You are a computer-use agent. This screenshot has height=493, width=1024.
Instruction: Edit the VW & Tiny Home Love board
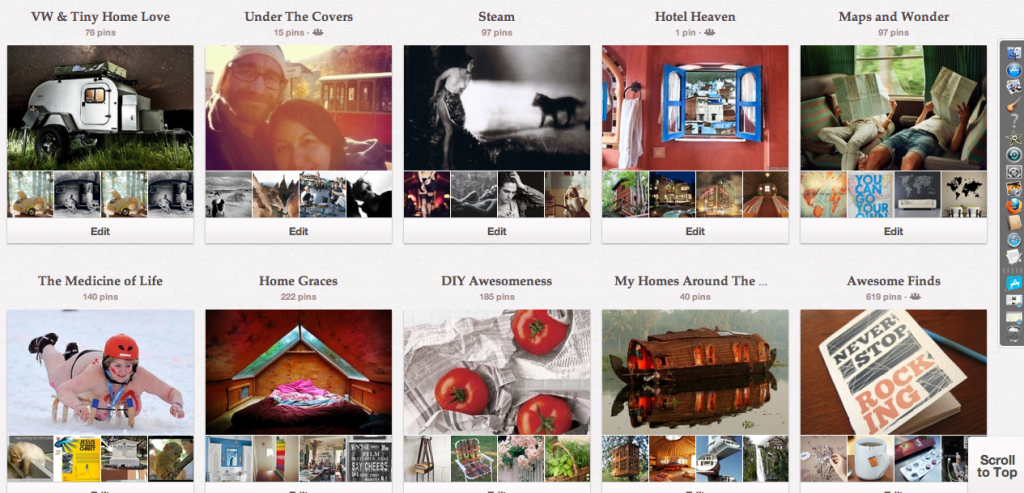(x=100, y=231)
